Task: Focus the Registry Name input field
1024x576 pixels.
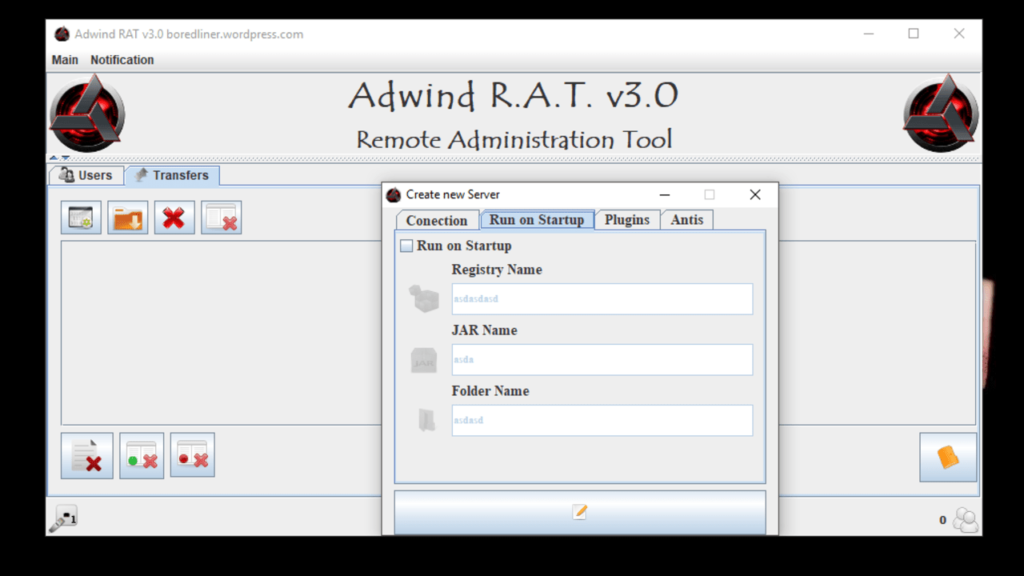Action: [602, 298]
